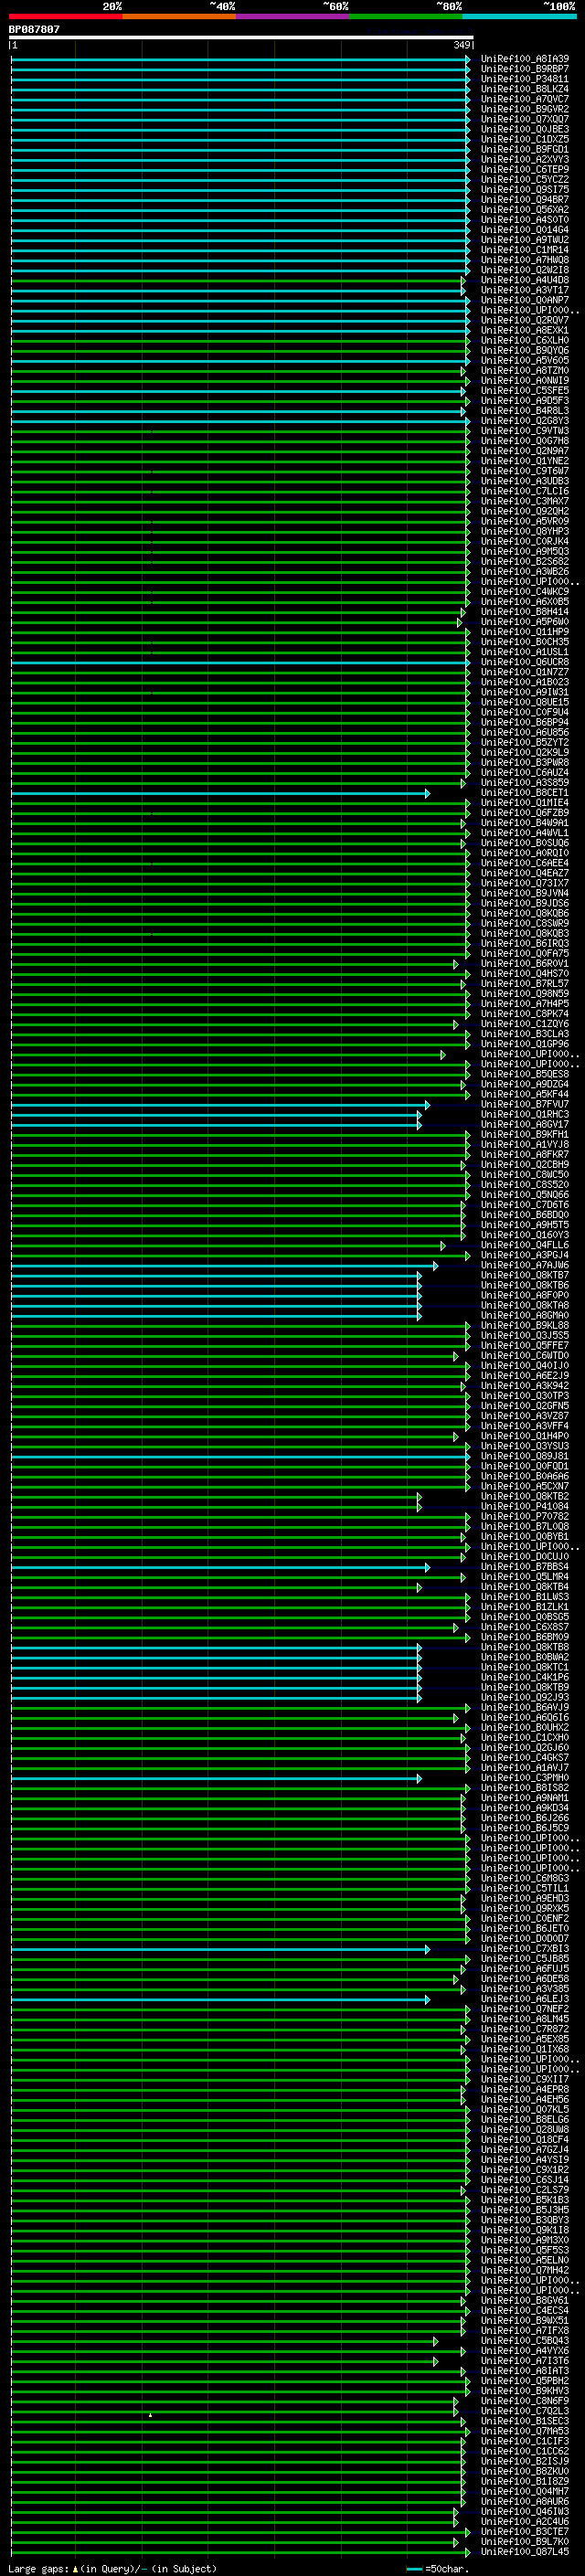Select the UniRef100_B8CET1 label

(525, 793)
